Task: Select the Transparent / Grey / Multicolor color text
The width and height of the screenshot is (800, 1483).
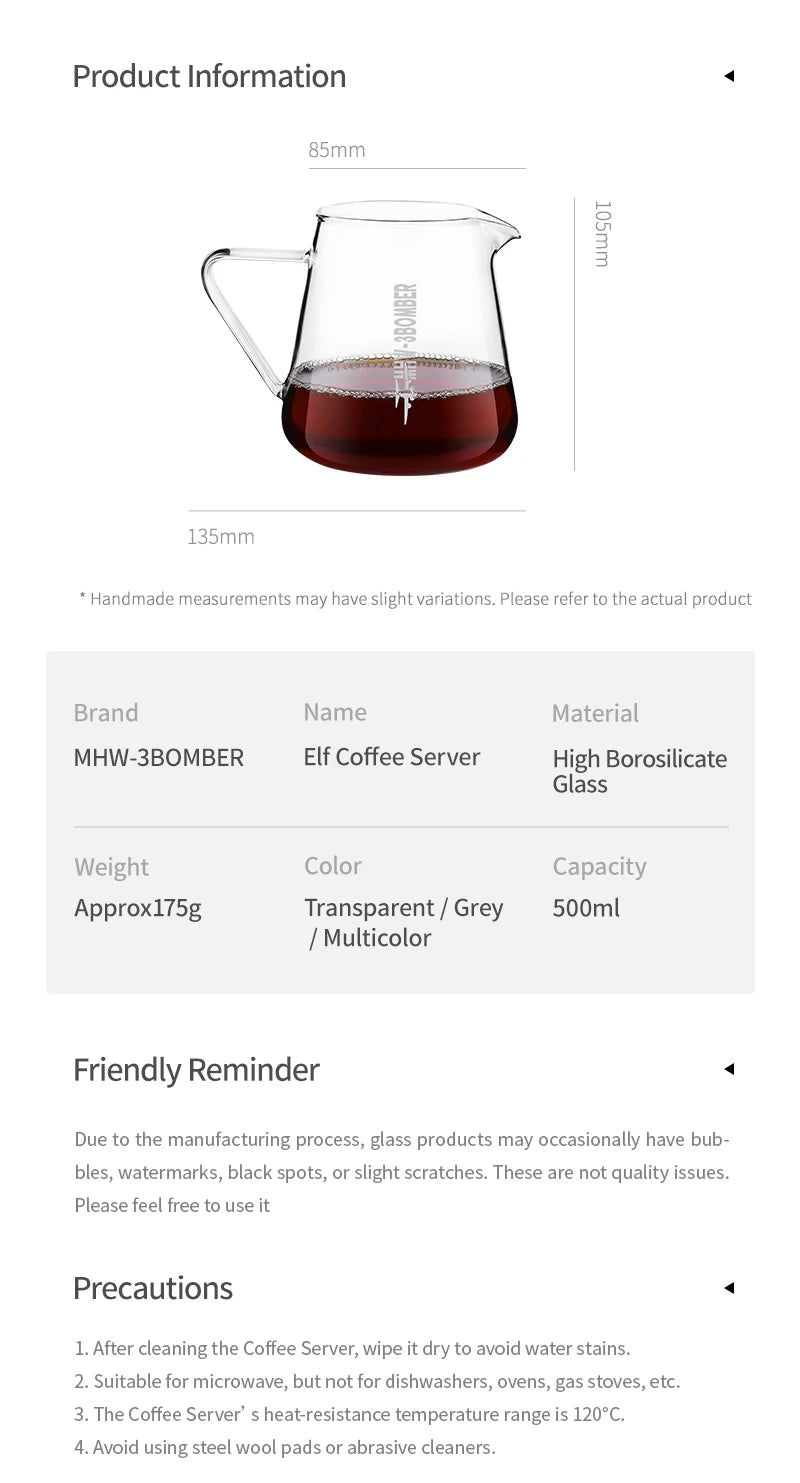Action: coord(403,922)
